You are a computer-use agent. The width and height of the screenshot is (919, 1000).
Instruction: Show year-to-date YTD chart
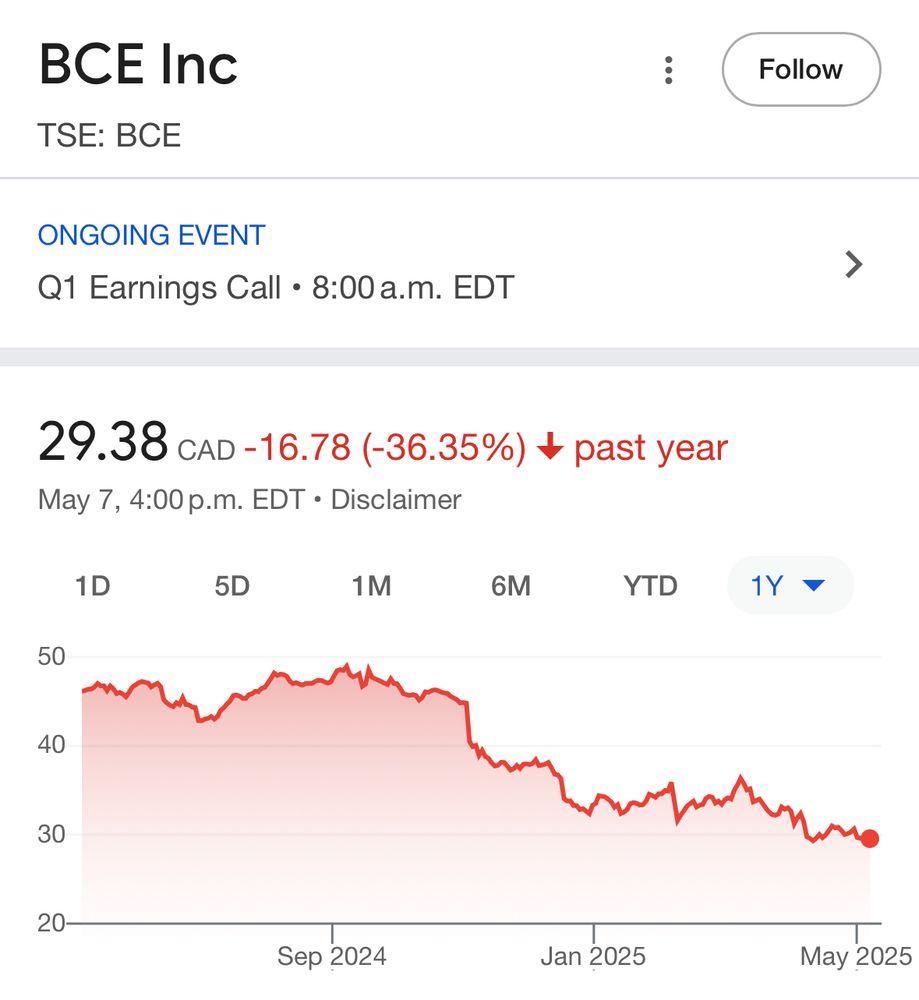(x=651, y=585)
